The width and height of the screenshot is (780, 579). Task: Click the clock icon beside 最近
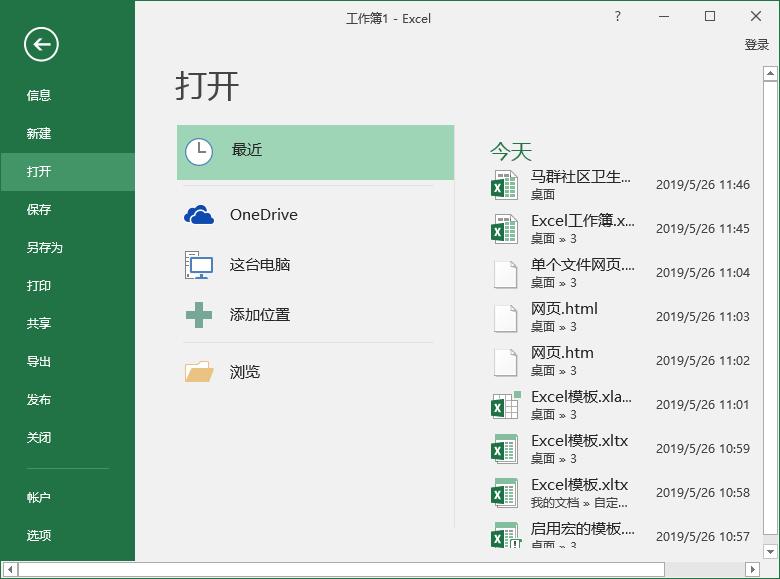click(x=199, y=152)
